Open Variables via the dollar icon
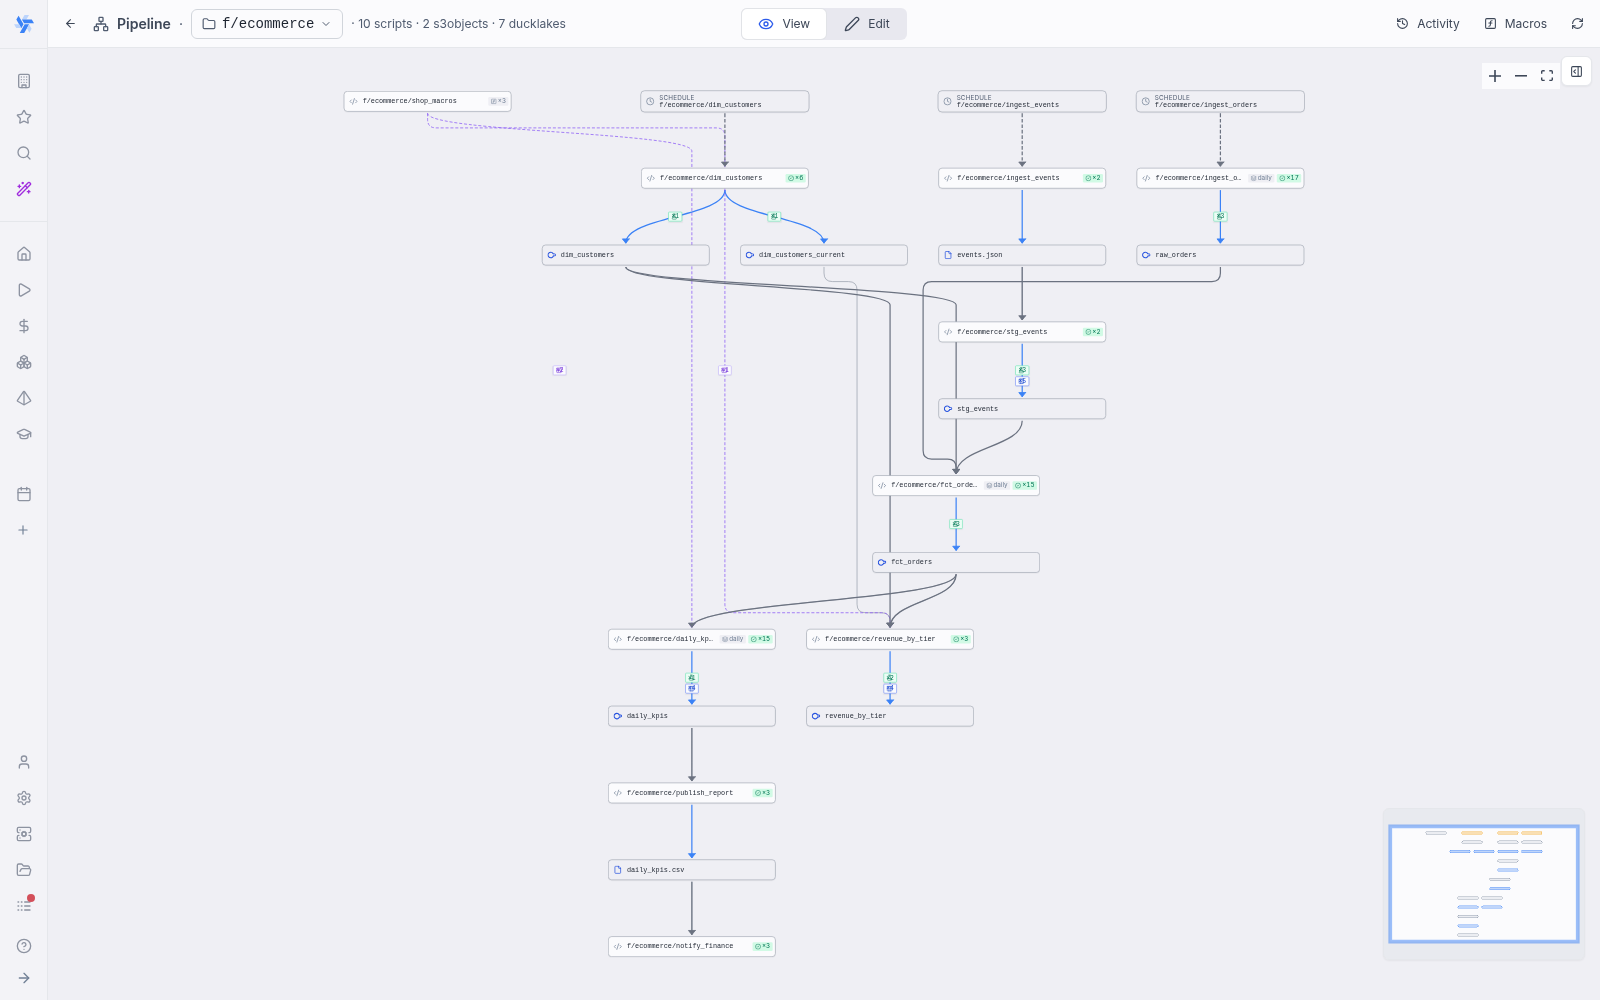This screenshot has height=1000, width=1600. point(24,326)
